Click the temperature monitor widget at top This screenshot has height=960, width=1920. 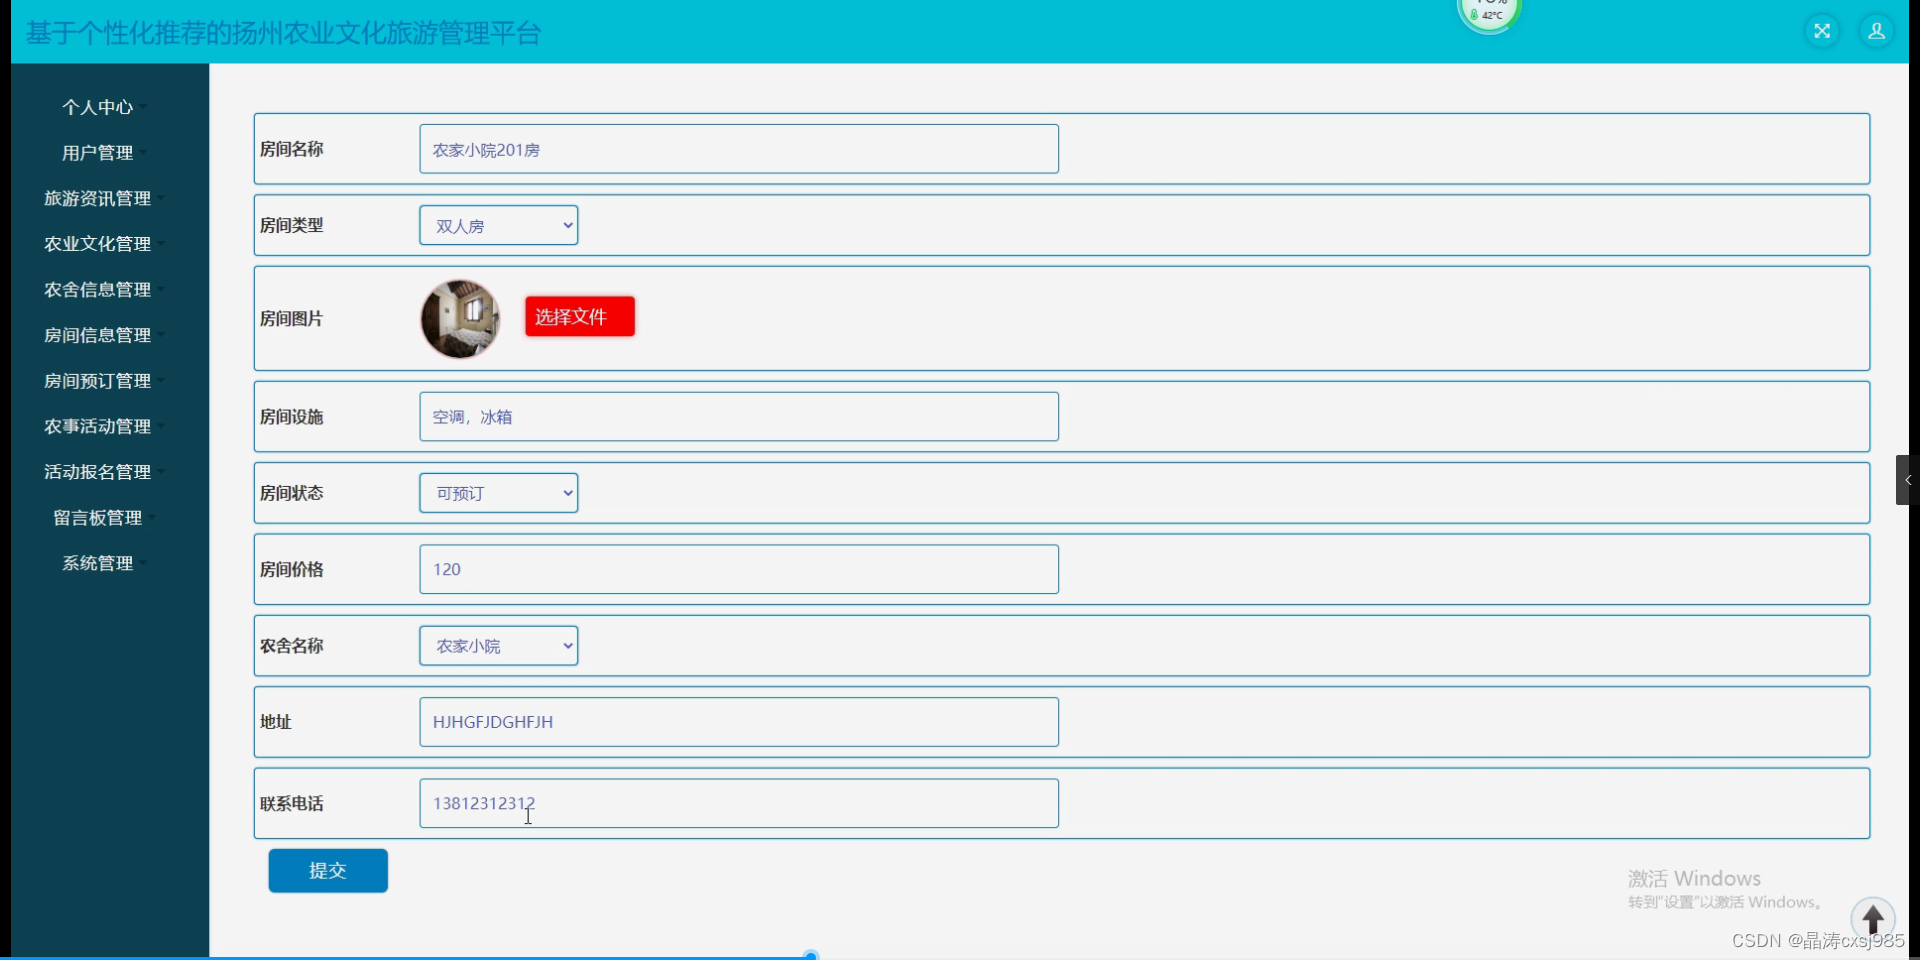pyautogui.click(x=1489, y=14)
